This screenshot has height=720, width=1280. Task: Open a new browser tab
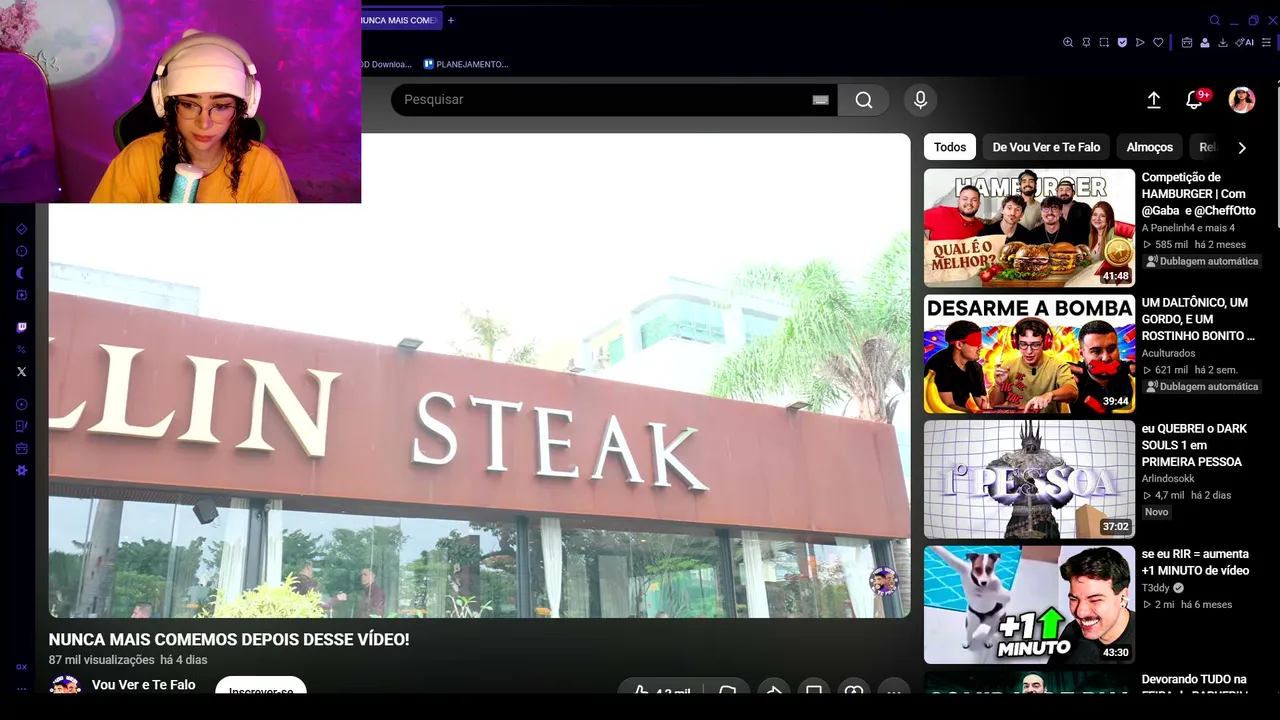(x=451, y=20)
